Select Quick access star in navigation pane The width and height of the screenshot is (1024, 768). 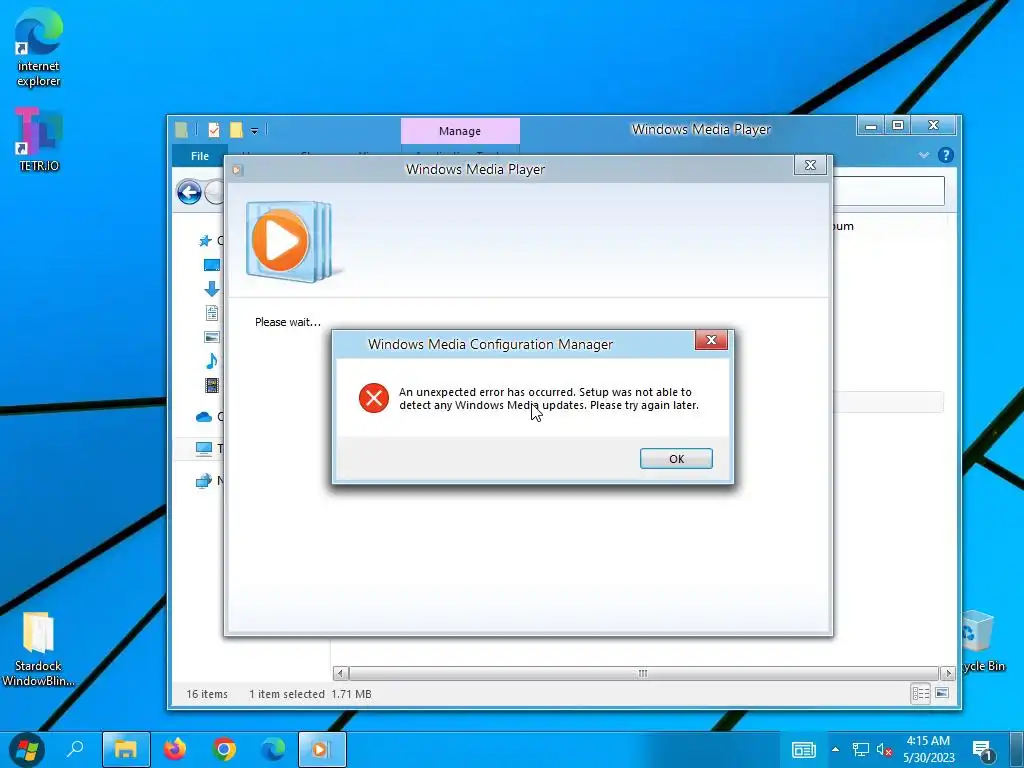tap(205, 241)
